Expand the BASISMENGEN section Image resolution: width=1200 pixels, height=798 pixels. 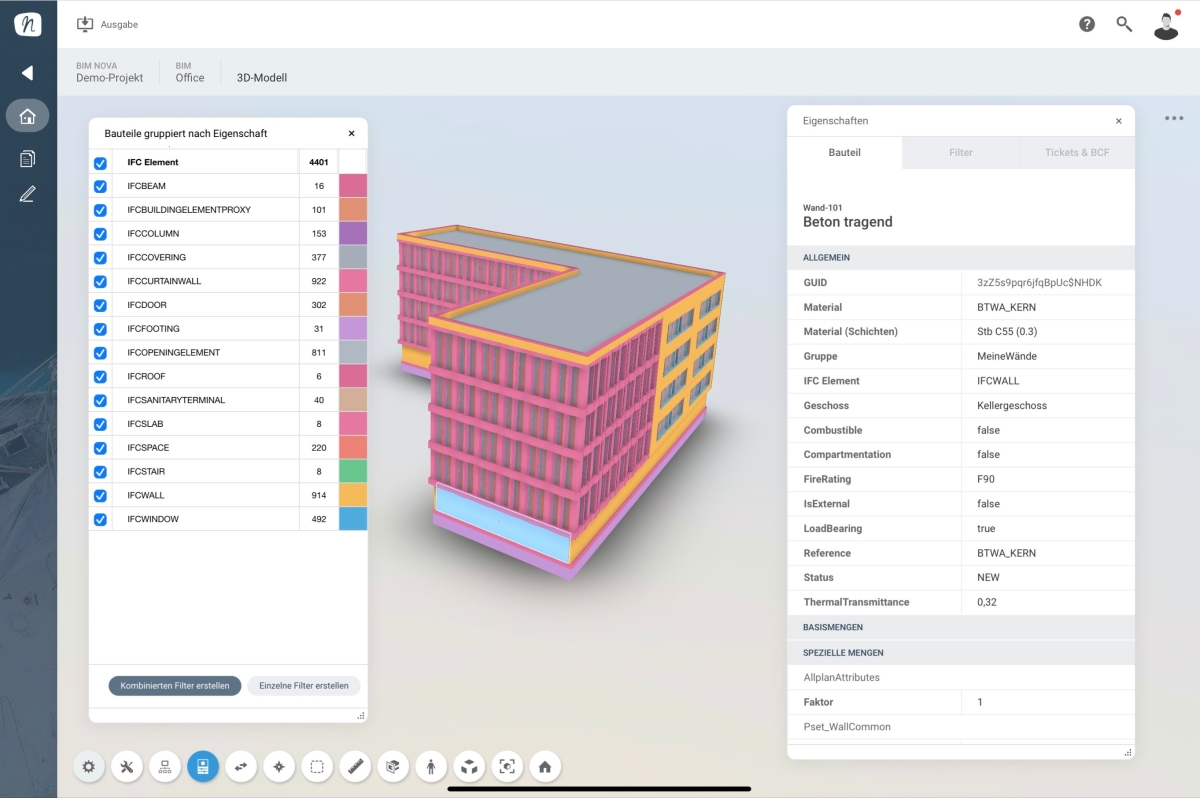(x=960, y=627)
